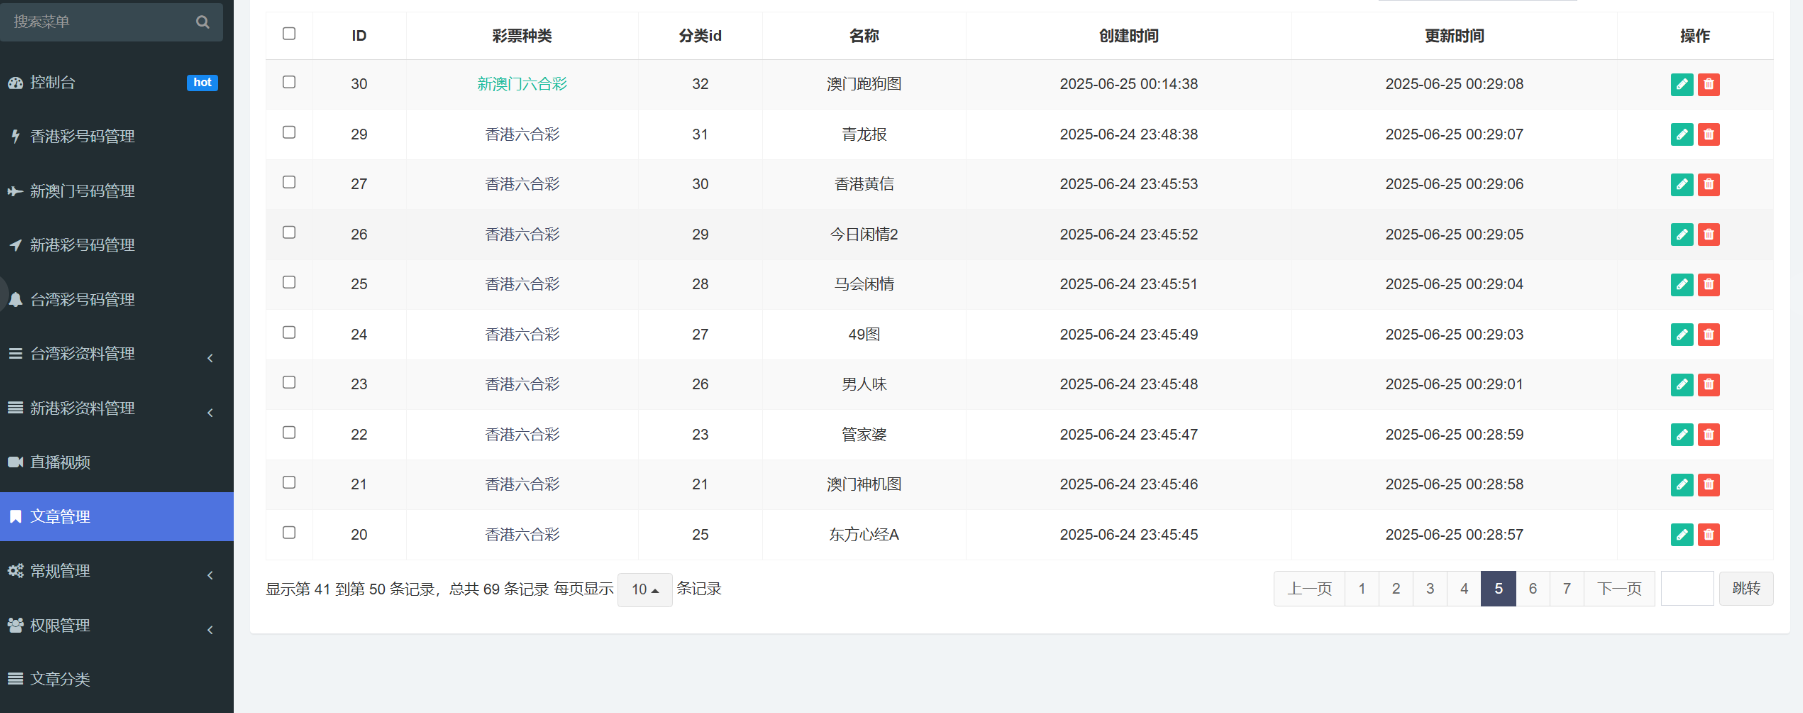This screenshot has height=713, width=1803.
Task: Go to previous page 上一页
Action: click(1309, 589)
